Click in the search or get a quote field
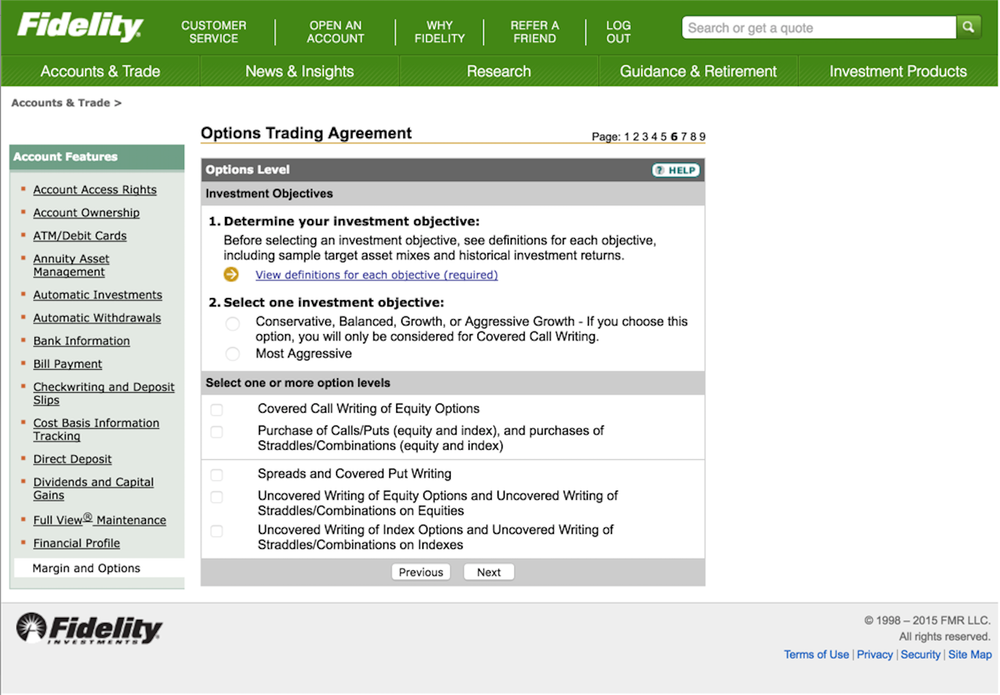This screenshot has width=1000, height=695. click(819, 27)
